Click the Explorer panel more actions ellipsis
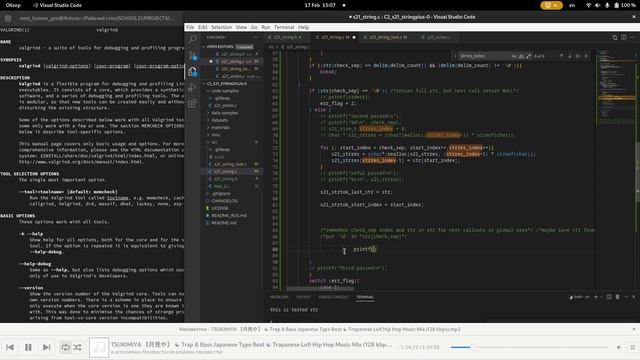The width and height of the screenshot is (640, 360). pyautogui.click(x=256, y=37)
